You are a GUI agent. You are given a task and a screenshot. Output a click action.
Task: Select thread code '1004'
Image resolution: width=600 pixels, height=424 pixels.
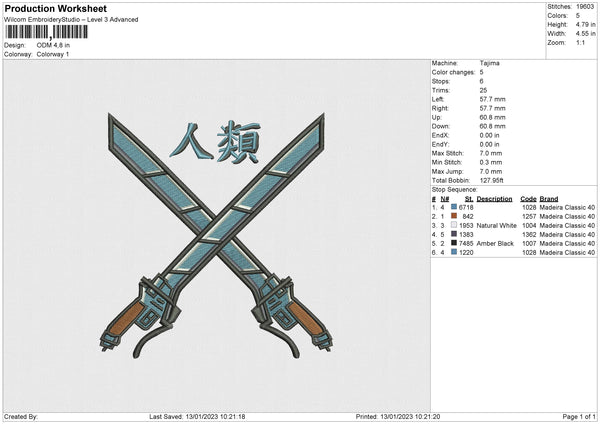(529, 225)
